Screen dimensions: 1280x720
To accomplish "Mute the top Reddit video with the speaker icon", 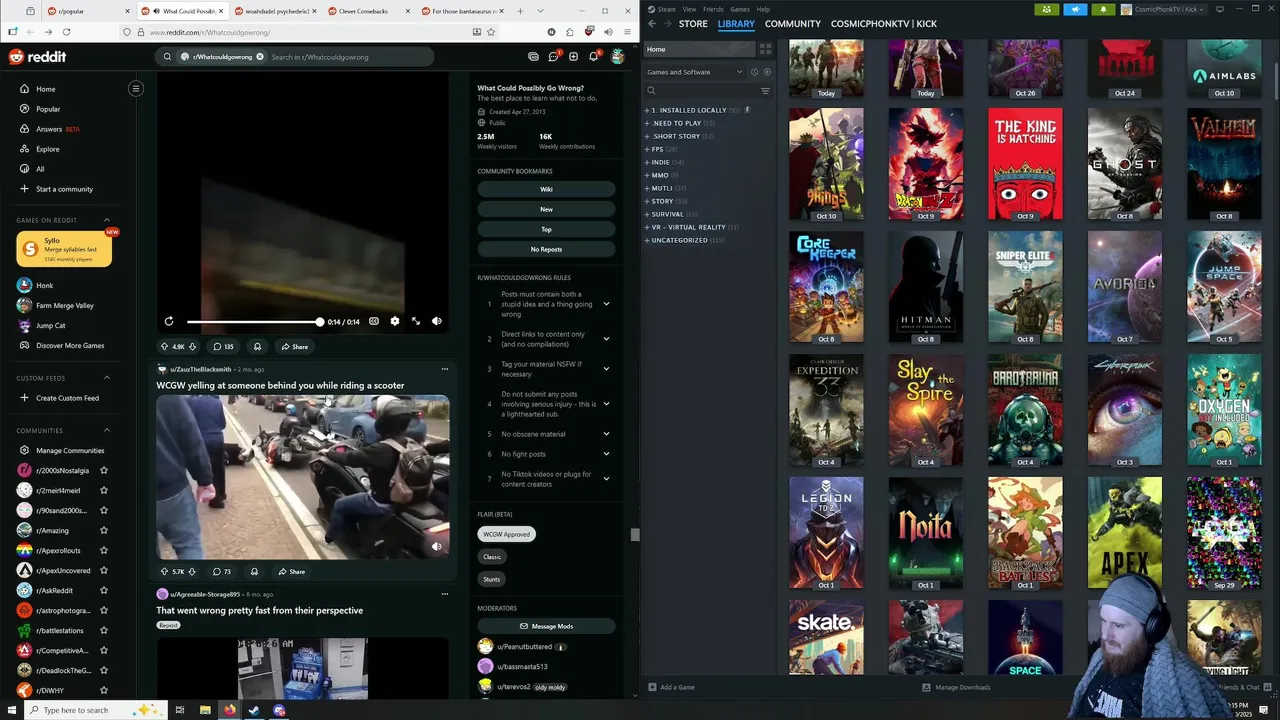I will pos(437,321).
